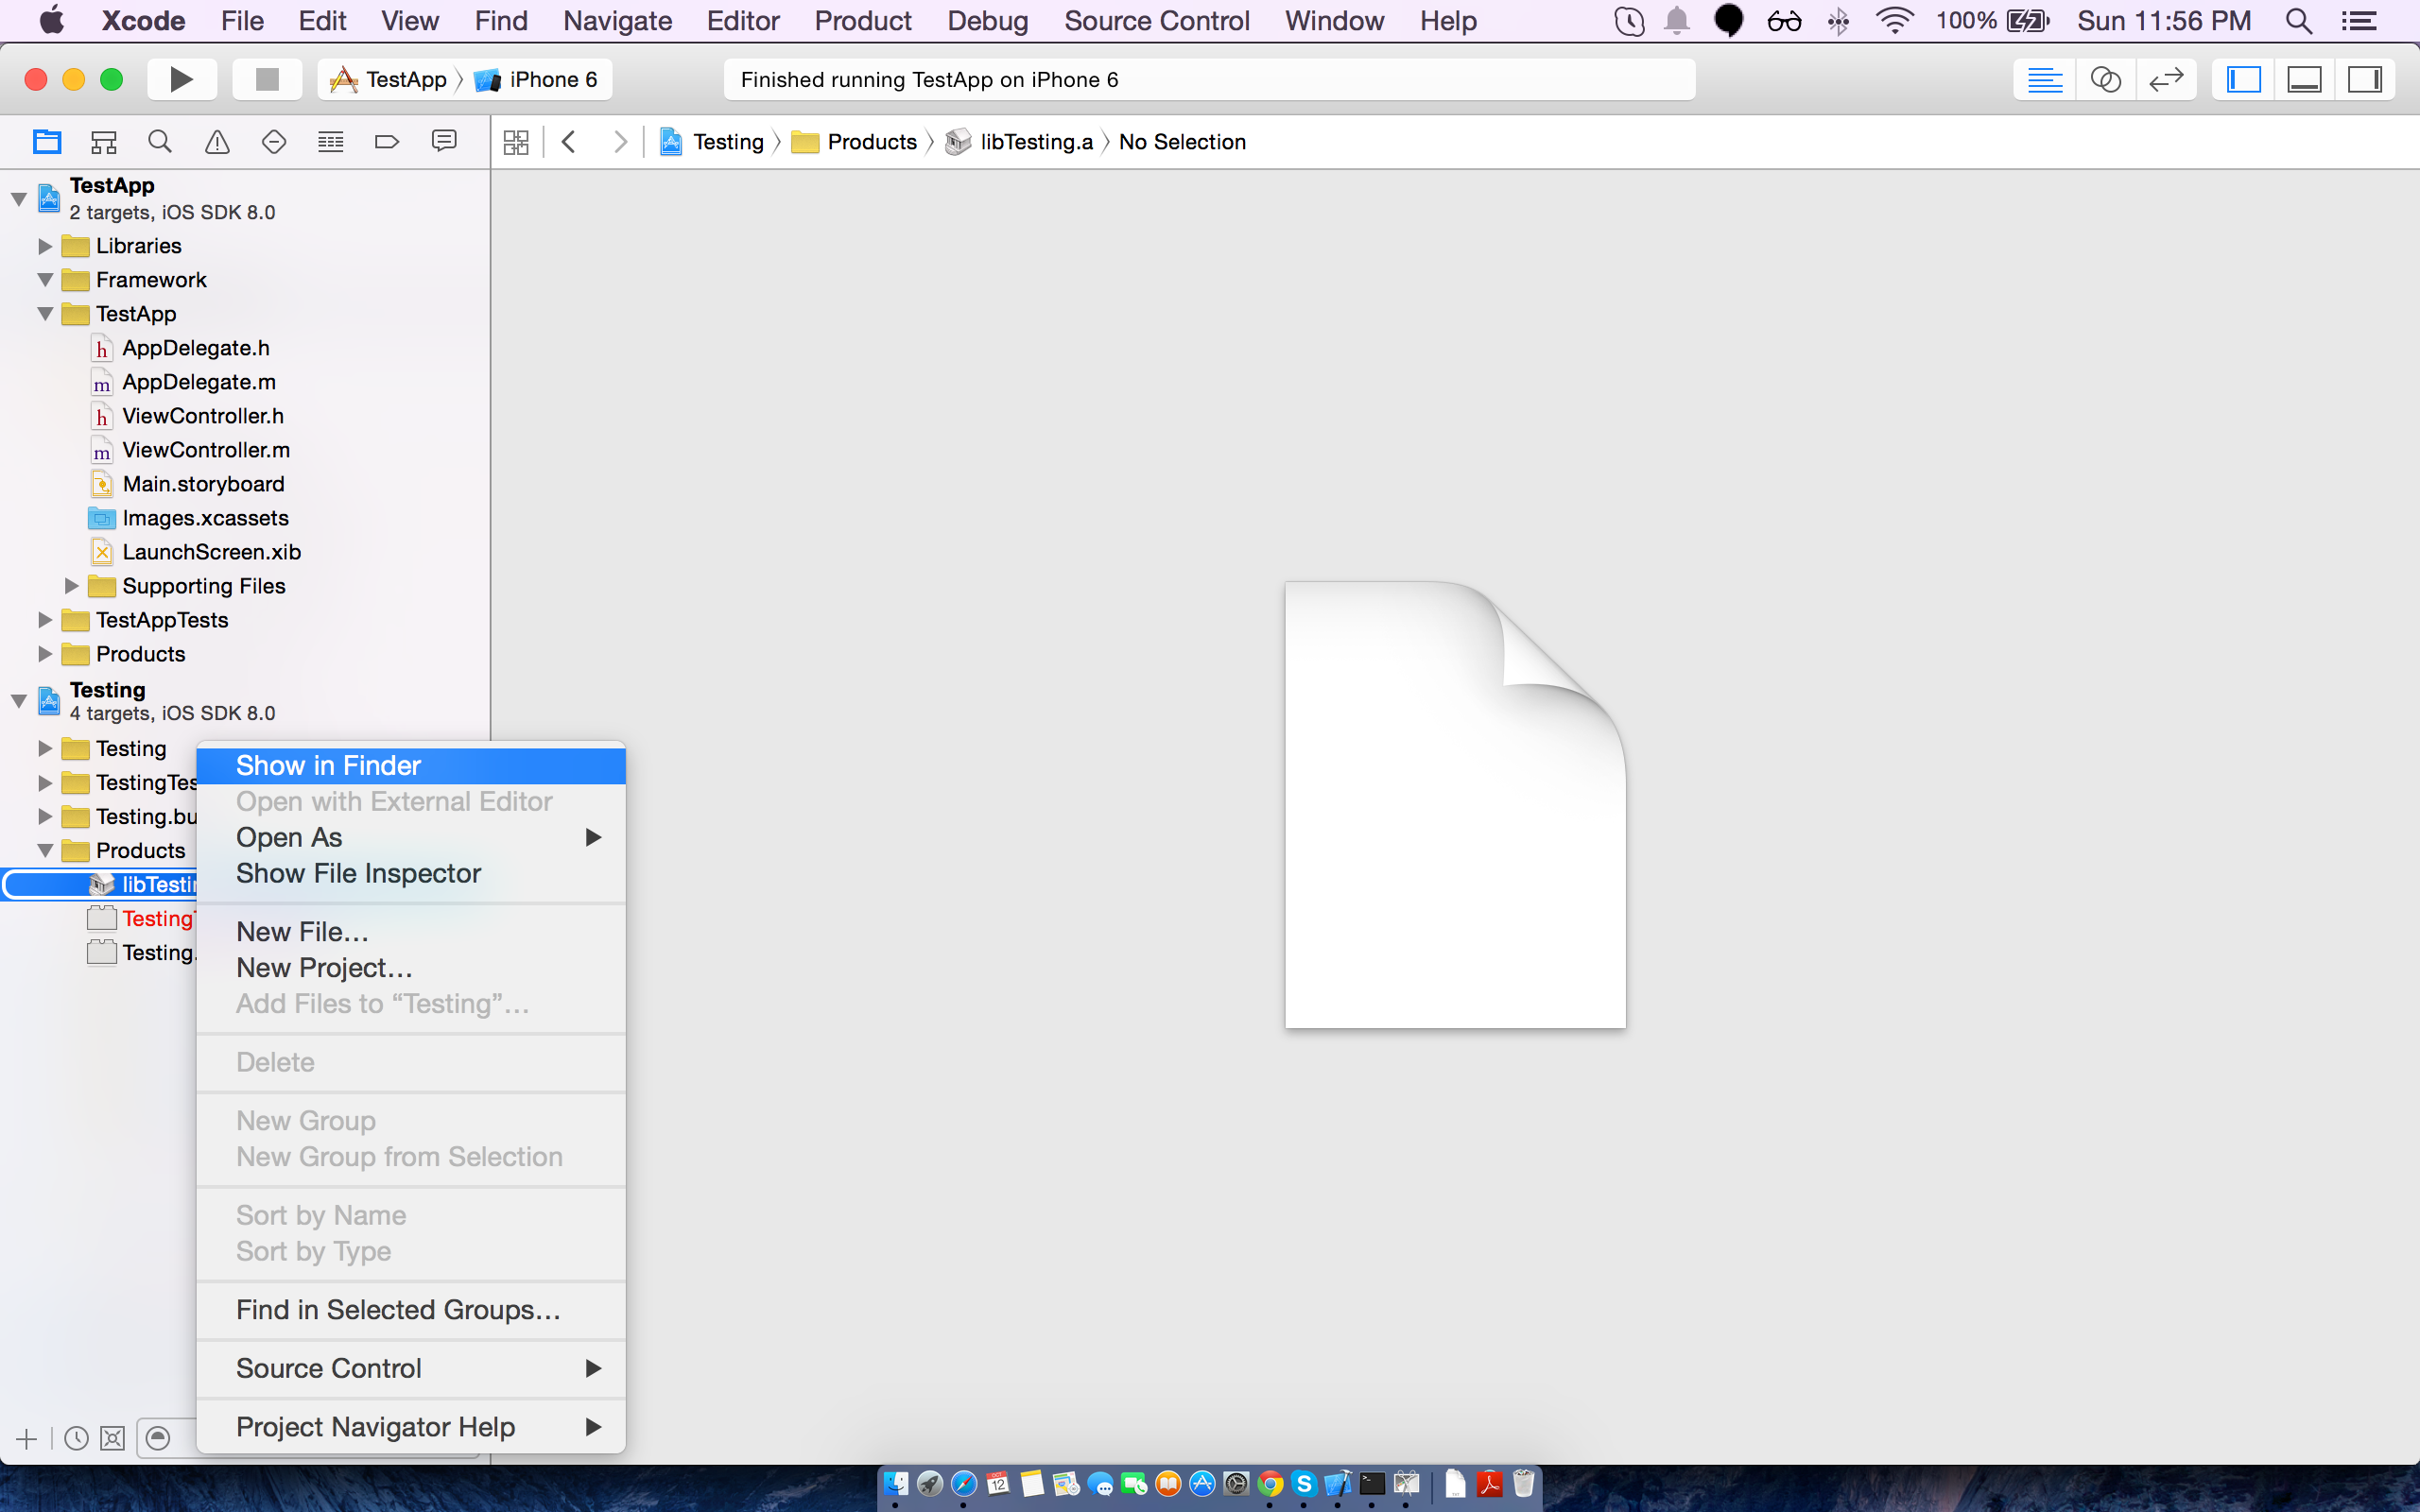This screenshot has height=1512, width=2420.
Task: Switch to the Version editor icon
Action: 2166,79
